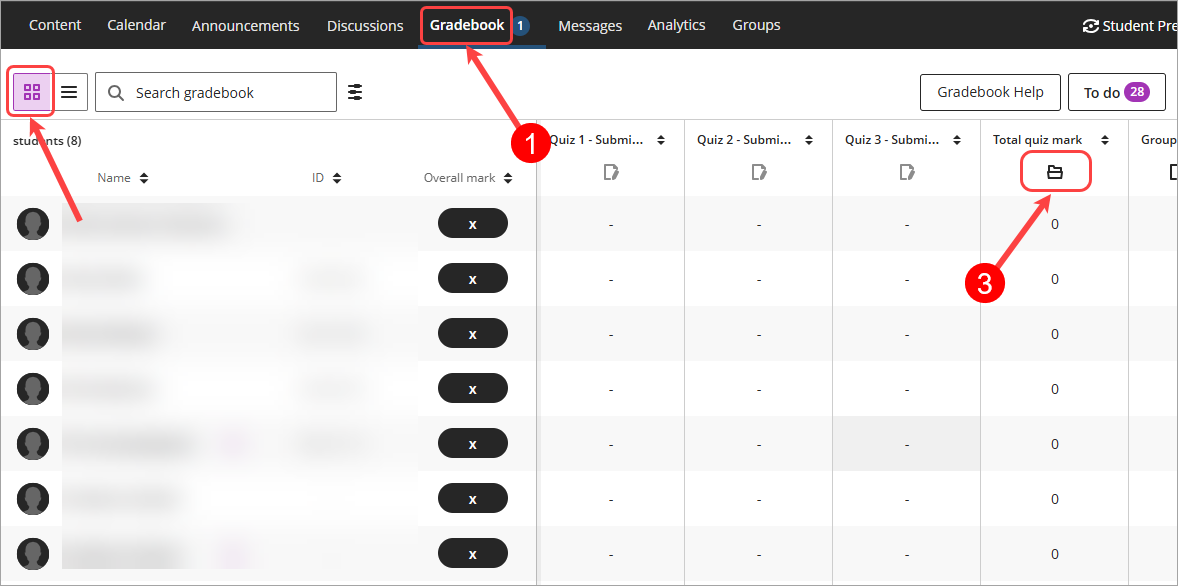Click the Quiz 1 submission type icon

612,173
